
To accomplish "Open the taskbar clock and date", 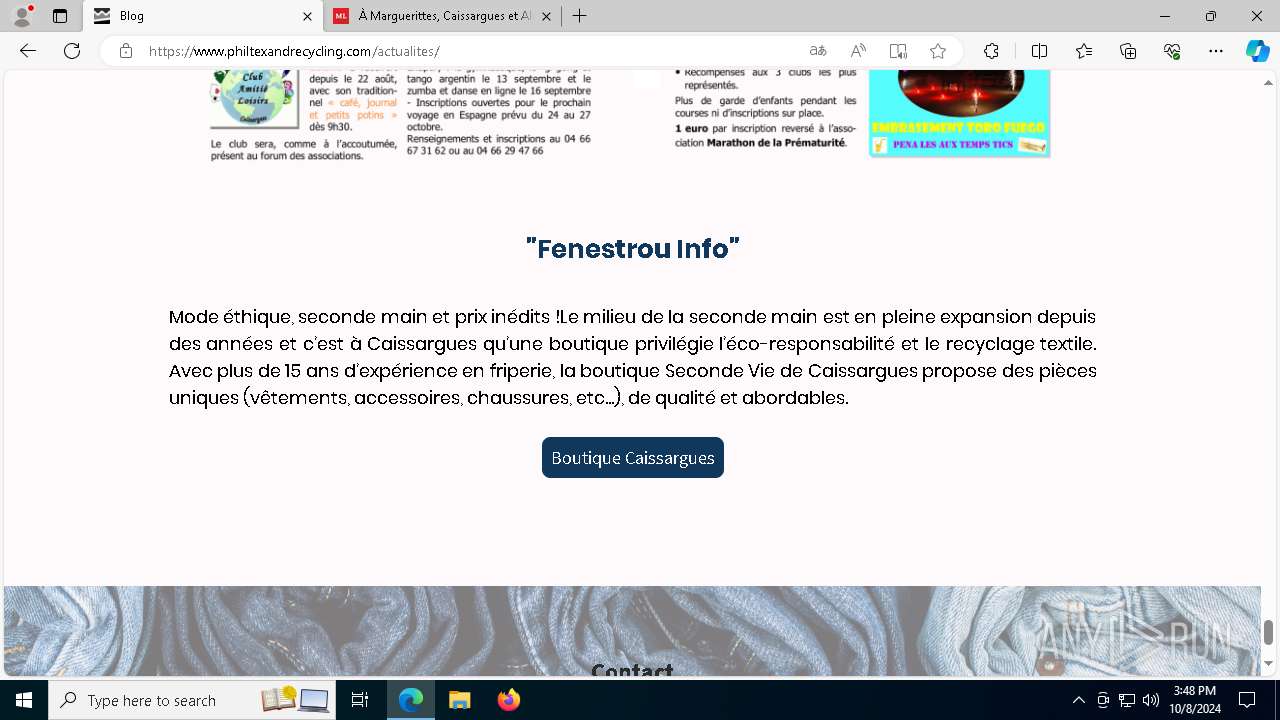I will 1195,700.
